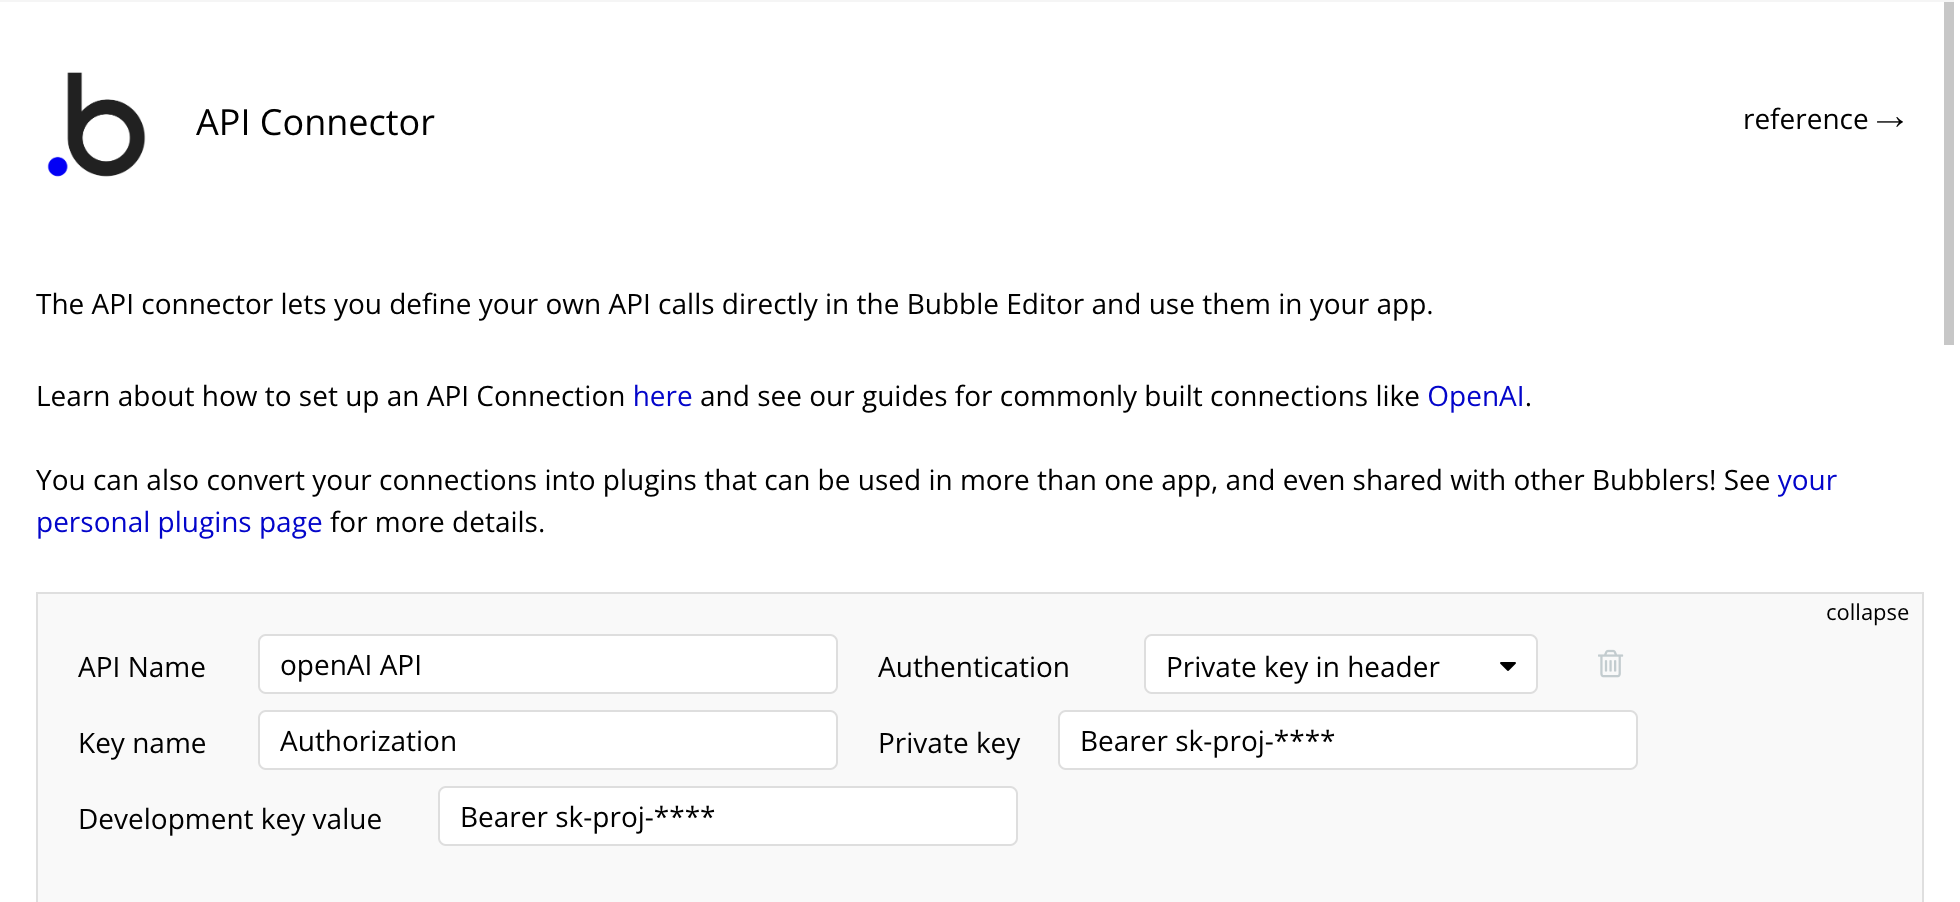Screen dimensions: 1960x902
Task: Collapse the openAI API section
Action: [x=1866, y=613]
